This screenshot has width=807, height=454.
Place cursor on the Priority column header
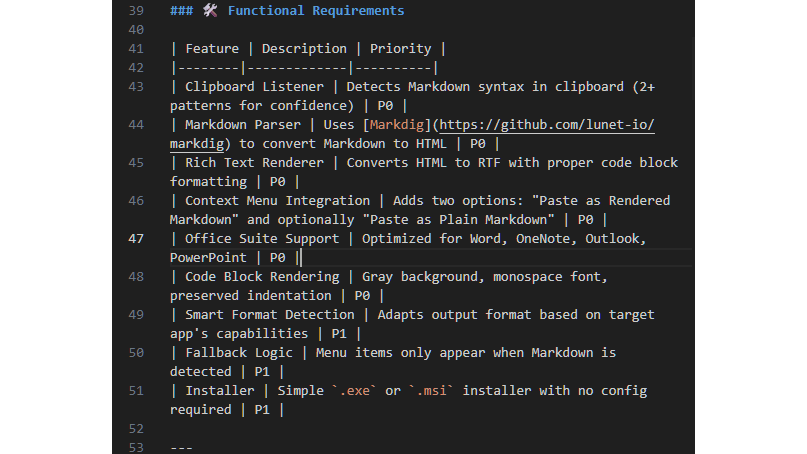pos(400,49)
